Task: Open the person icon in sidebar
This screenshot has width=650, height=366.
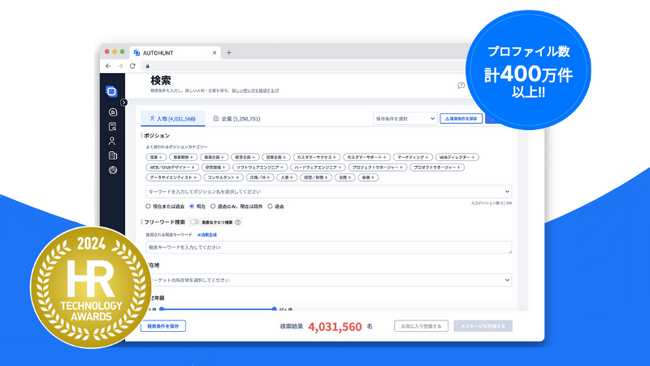Action: tap(112, 141)
